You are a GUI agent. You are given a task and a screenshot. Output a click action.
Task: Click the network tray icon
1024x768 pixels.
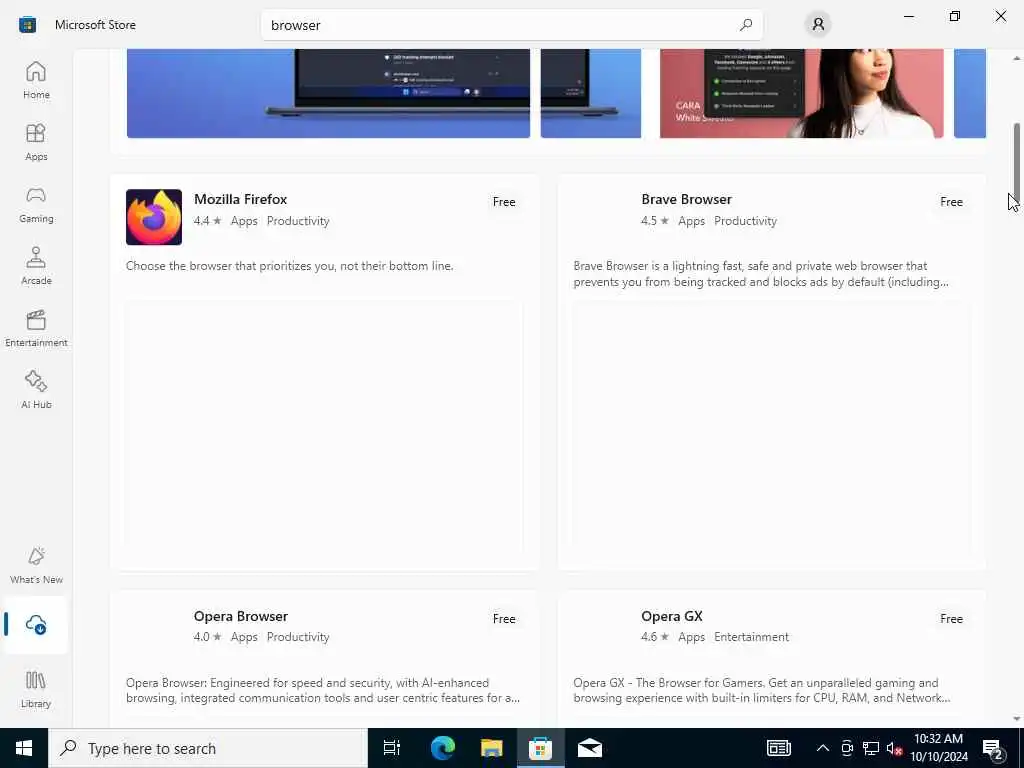871,748
